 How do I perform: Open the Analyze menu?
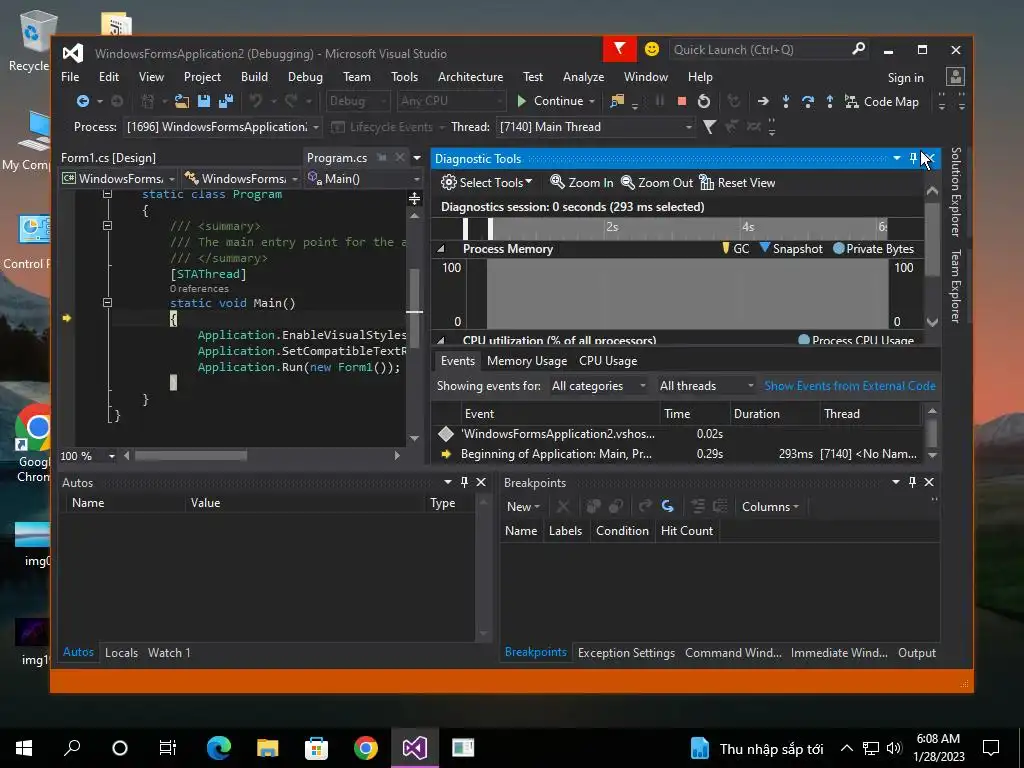583,77
